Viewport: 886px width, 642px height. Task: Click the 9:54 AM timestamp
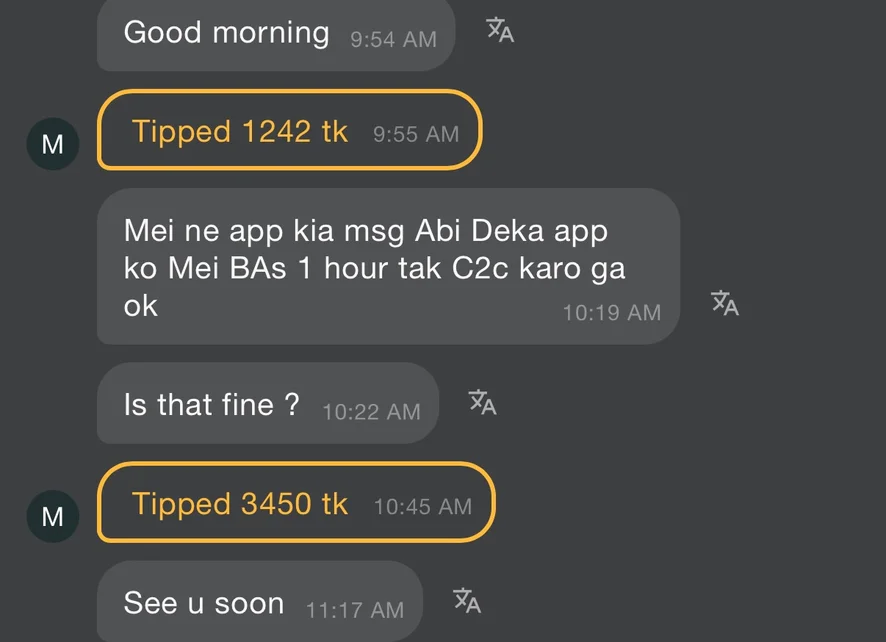pos(393,39)
